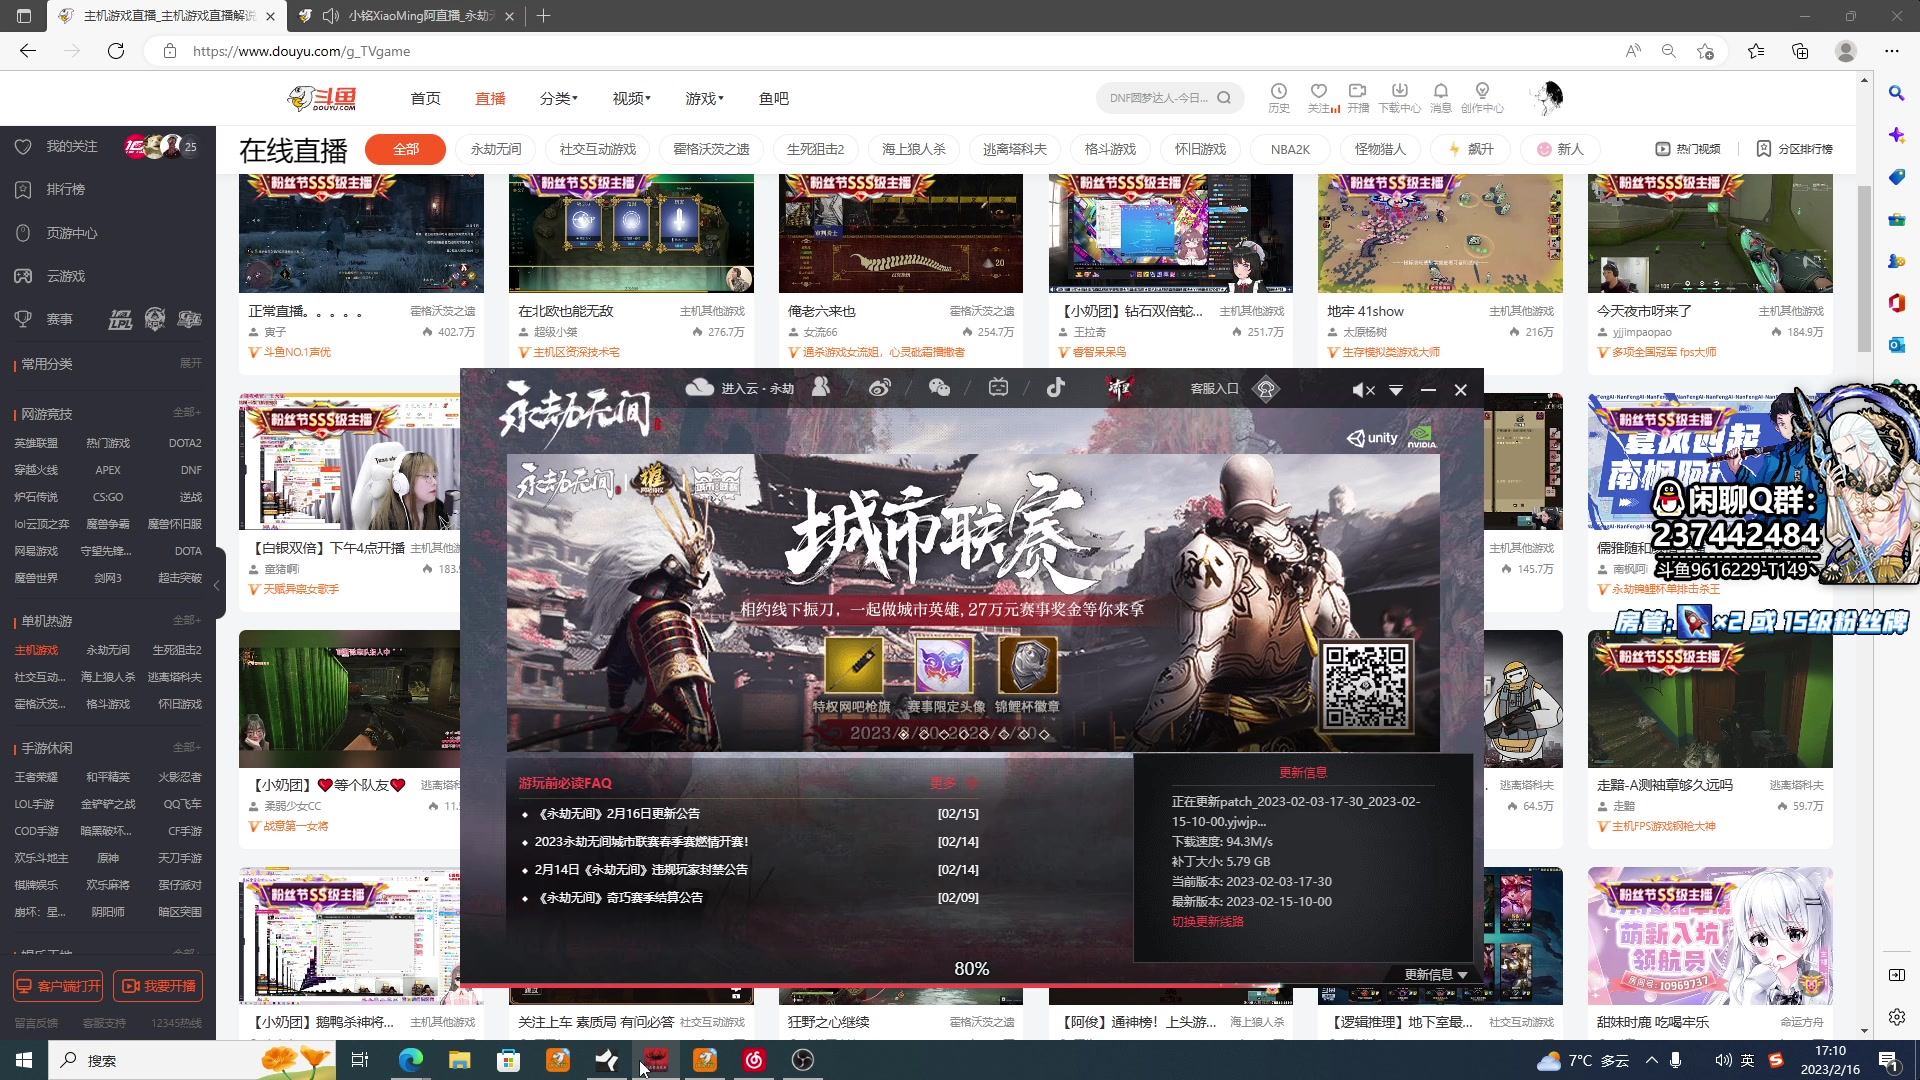Screen dimensions: 1920x1080
Task: Click the Douyu logo
Action: [x=322, y=98]
